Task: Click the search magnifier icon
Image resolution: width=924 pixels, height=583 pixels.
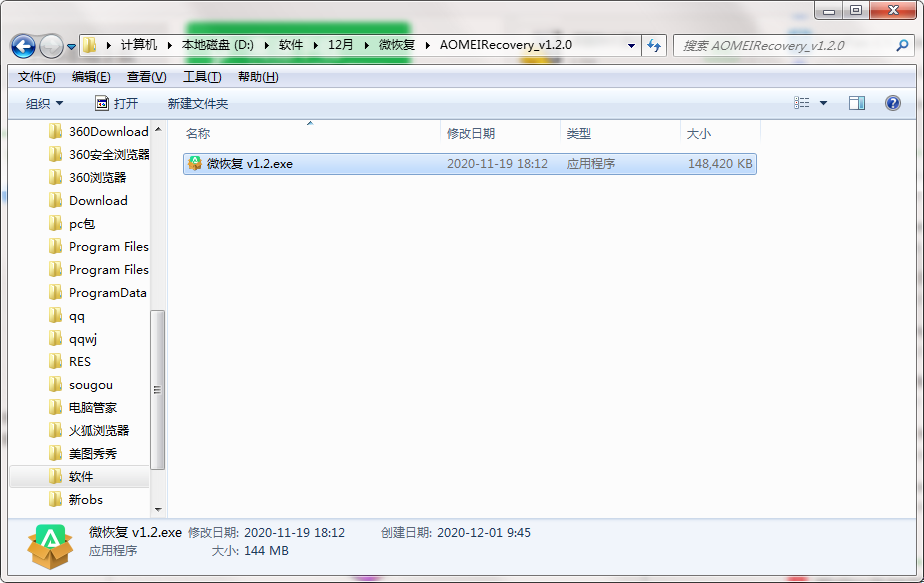Action: point(902,45)
